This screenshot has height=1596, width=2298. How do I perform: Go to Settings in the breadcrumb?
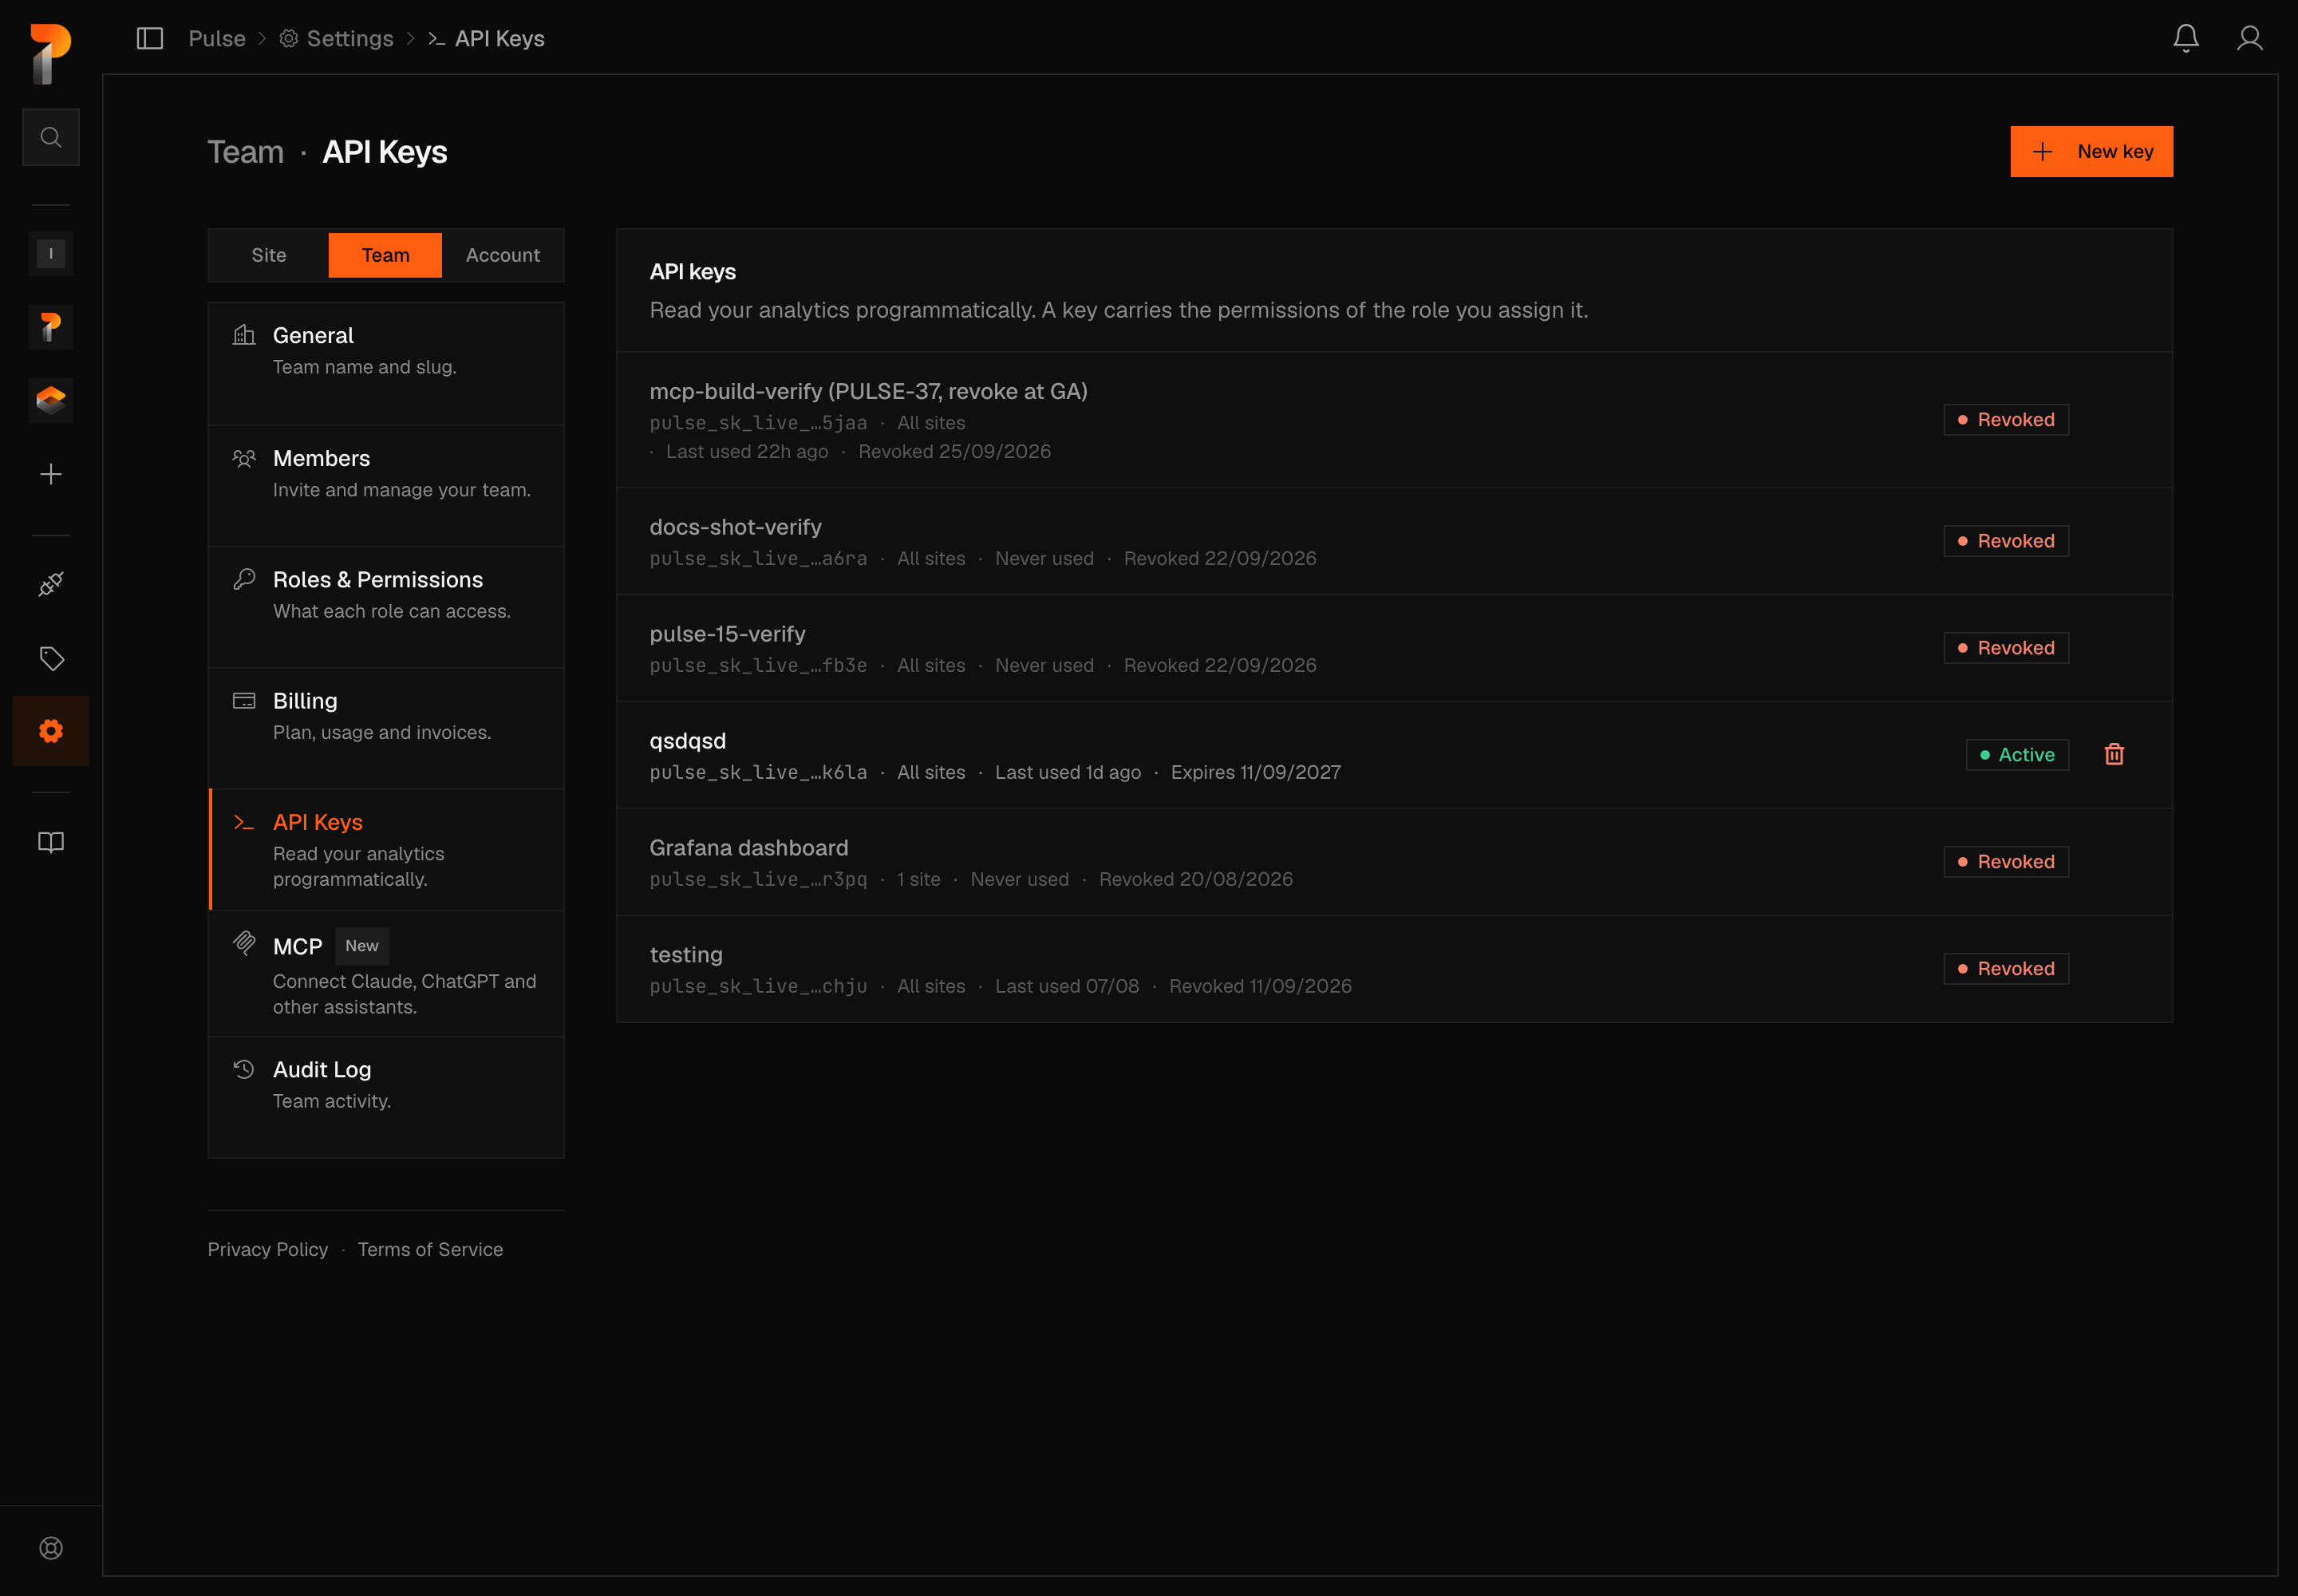tap(336, 38)
